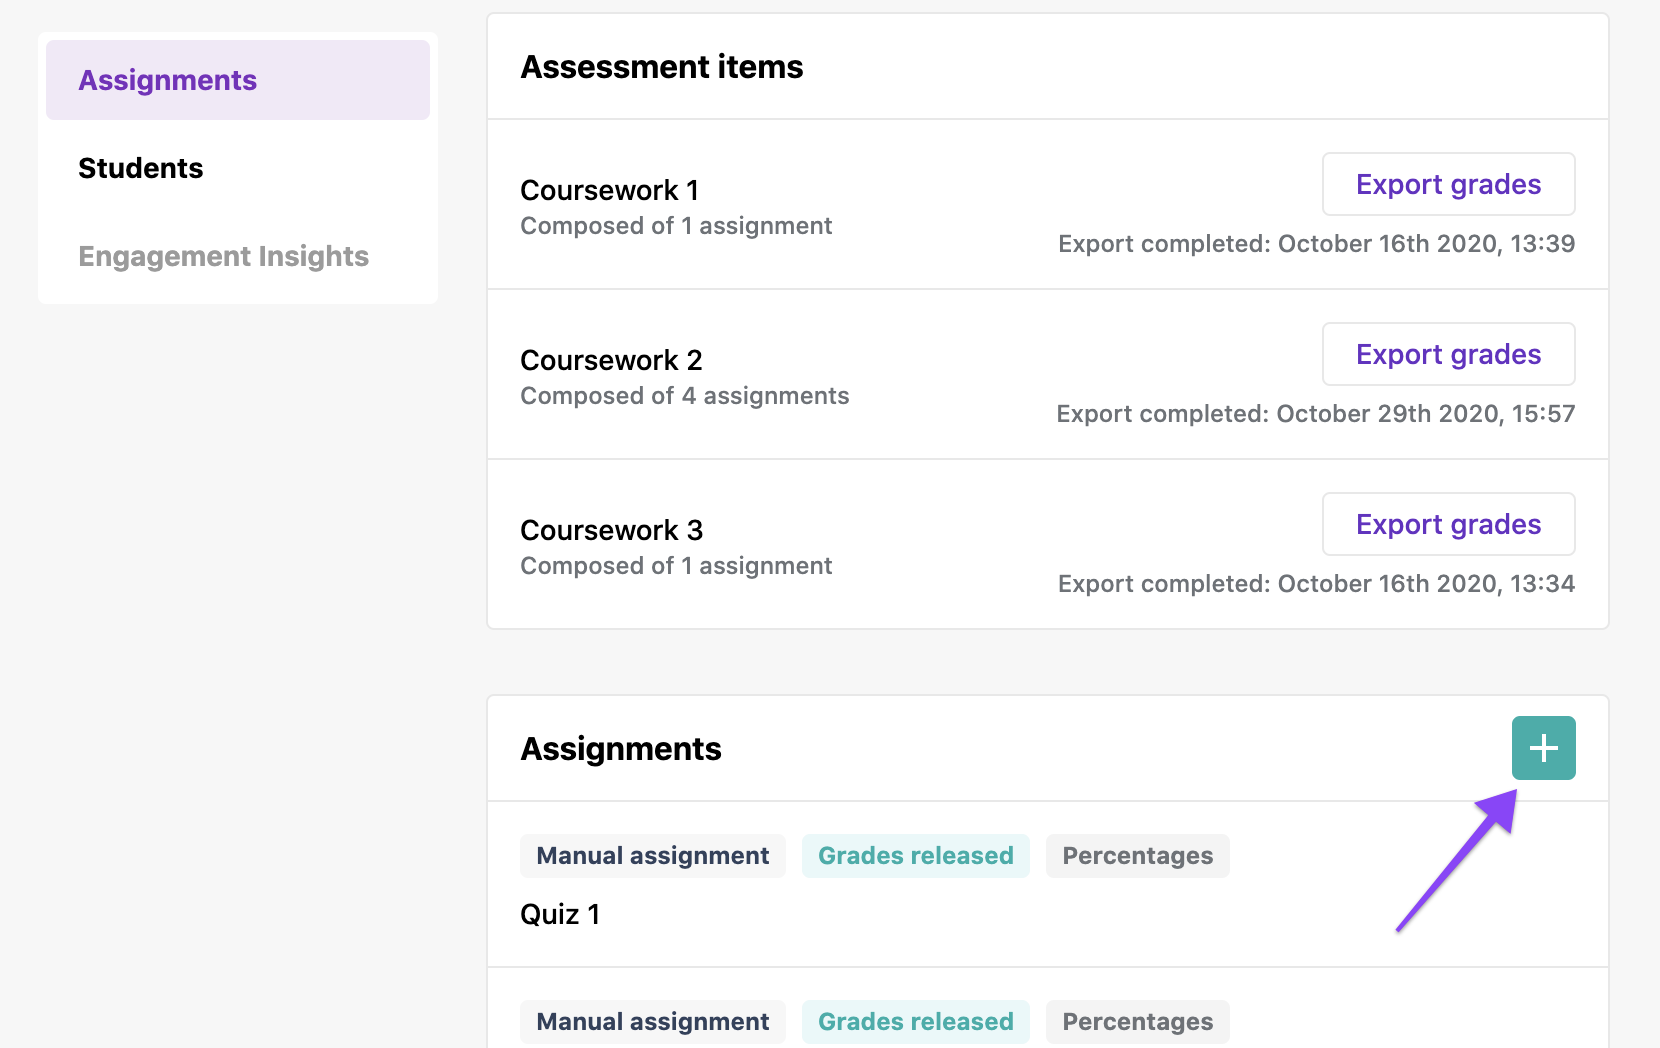1660x1048 pixels.
Task: Open the Coursework 2 assessment item
Action: tap(611, 360)
